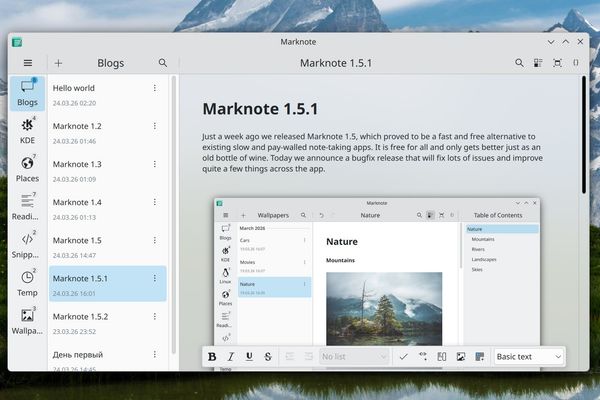The image size is (600, 400).
Task: Insert a link with the link icon
Action: point(423,357)
